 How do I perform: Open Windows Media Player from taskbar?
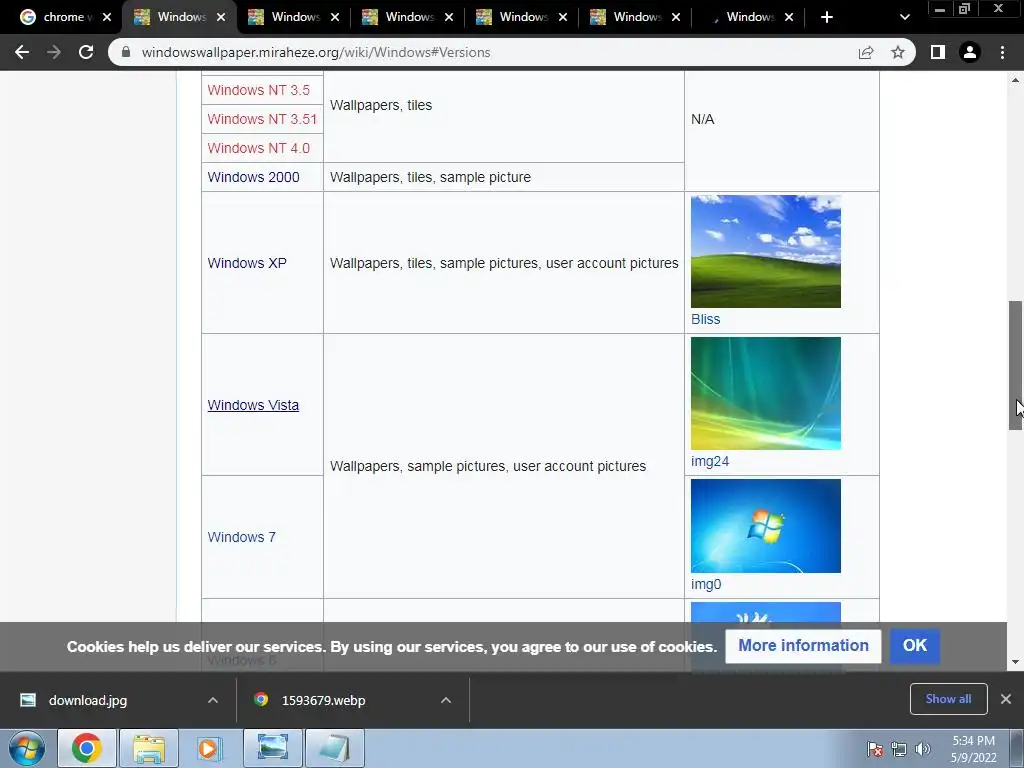(x=210, y=748)
